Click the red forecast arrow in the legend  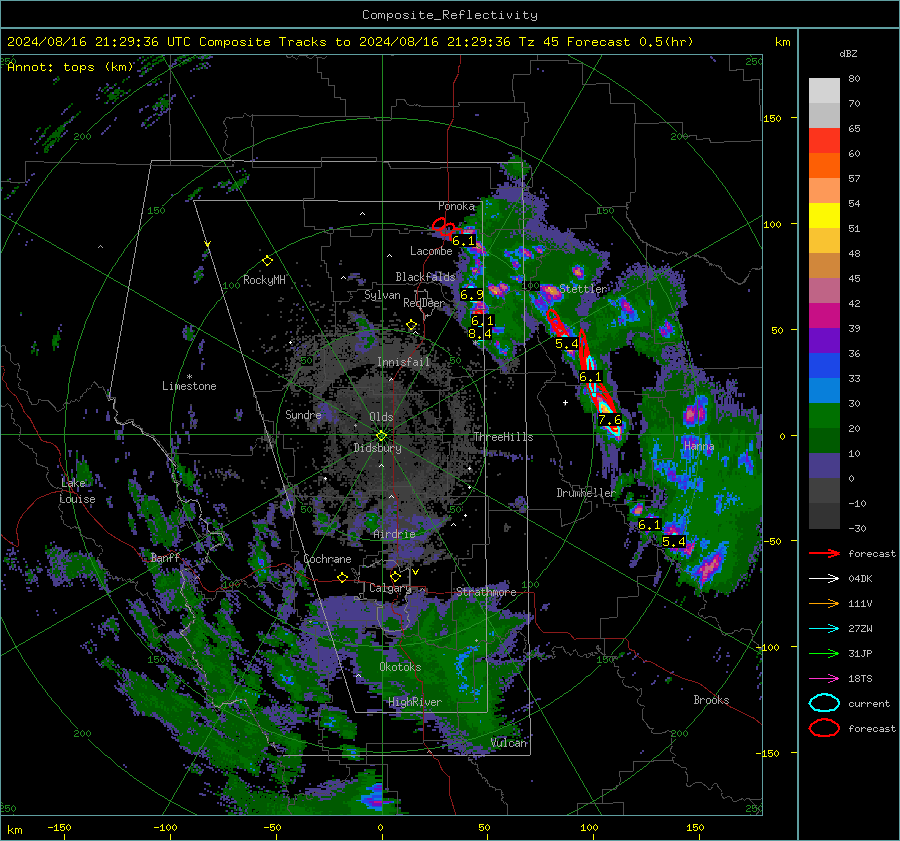click(824, 553)
